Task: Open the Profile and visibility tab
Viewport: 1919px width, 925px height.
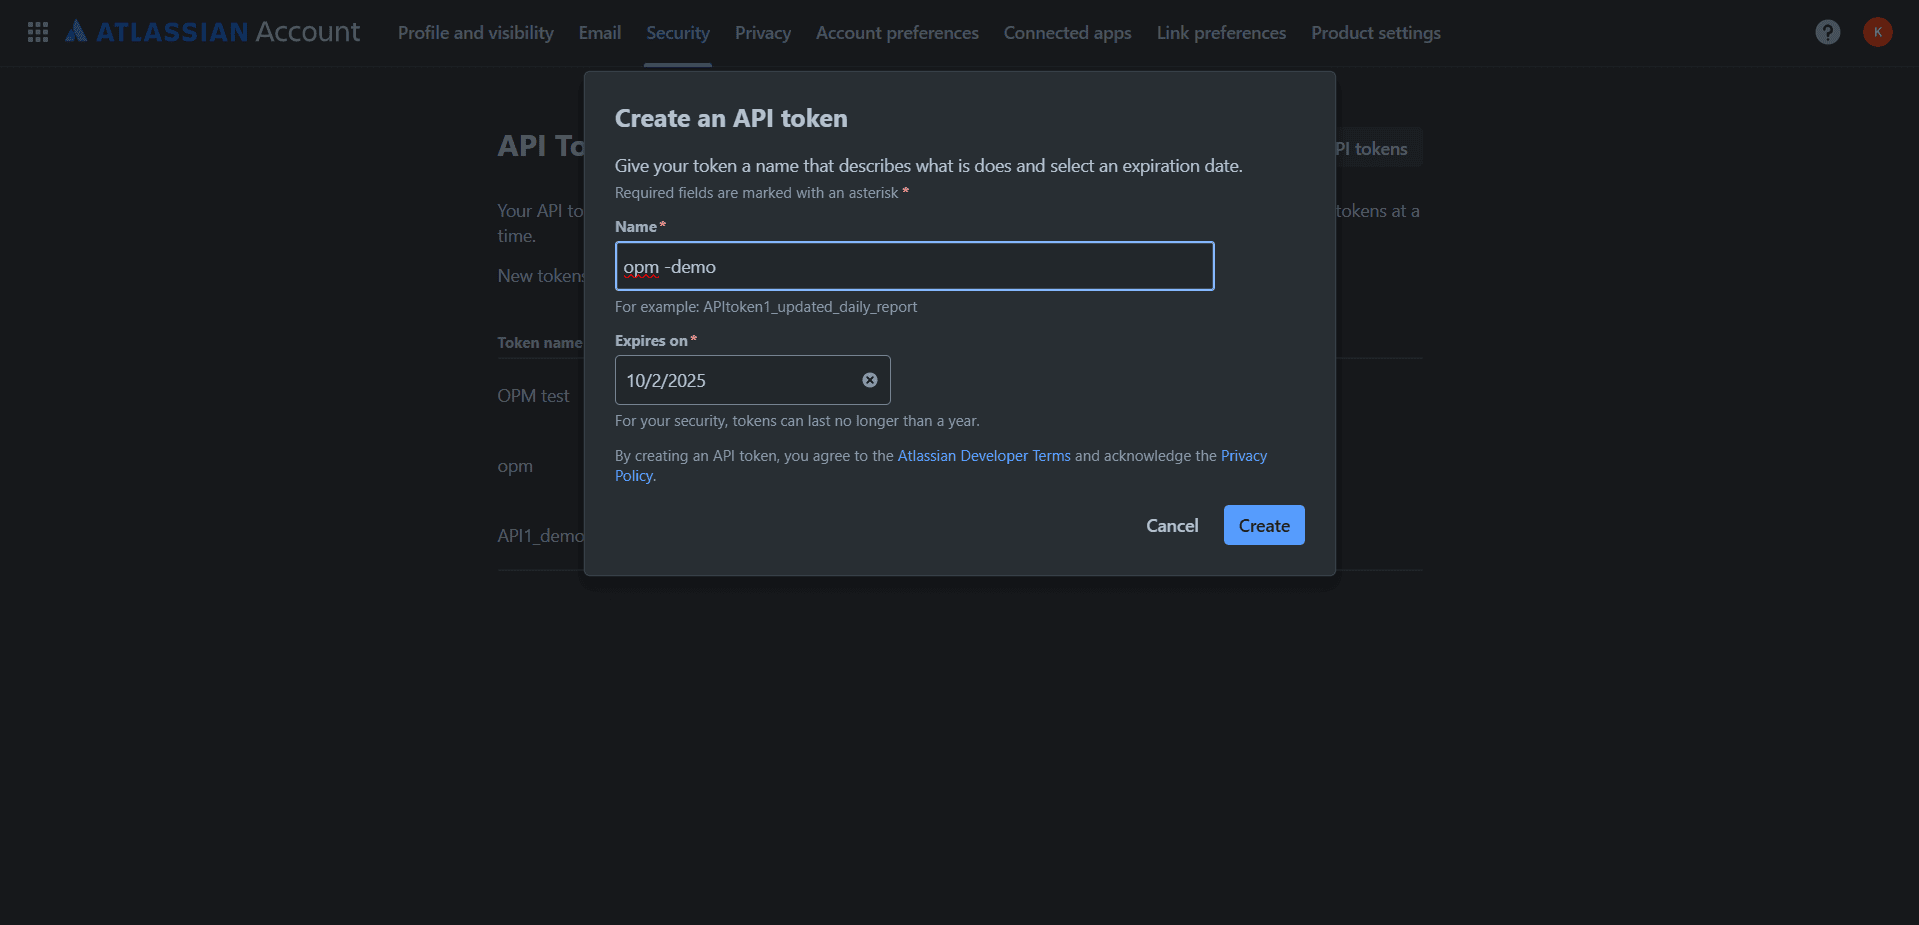Action: pos(475,33)
